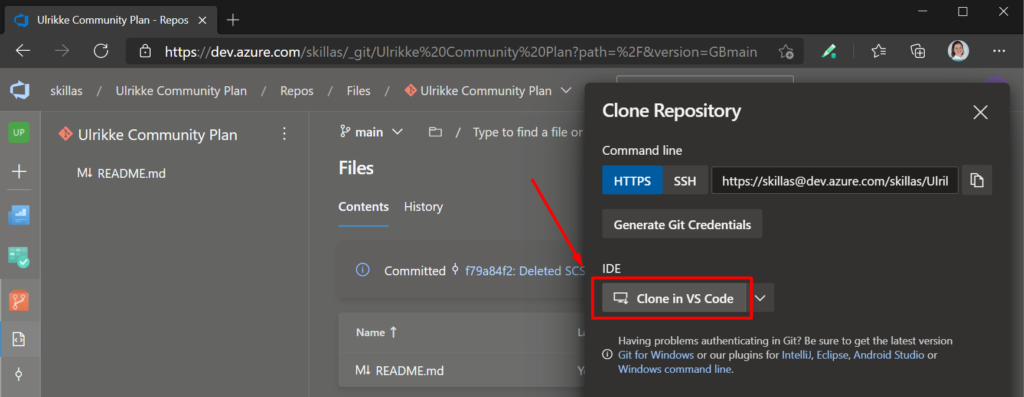The height and width of the screenshot is (397, 1024).
Task: Click the browser back arrow
Action: pos(23,51)
